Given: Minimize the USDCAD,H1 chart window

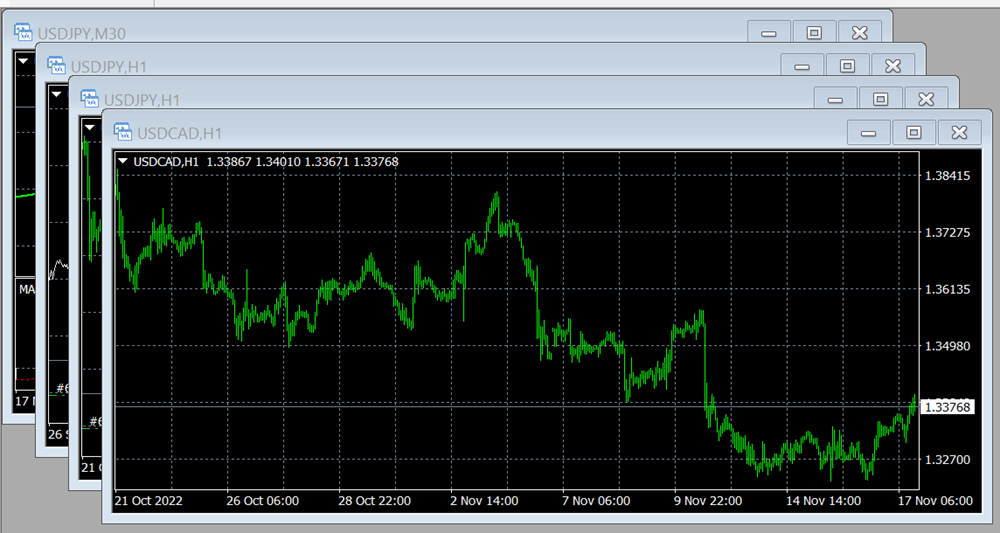Looking at the screenshot, I should point(868,133).
